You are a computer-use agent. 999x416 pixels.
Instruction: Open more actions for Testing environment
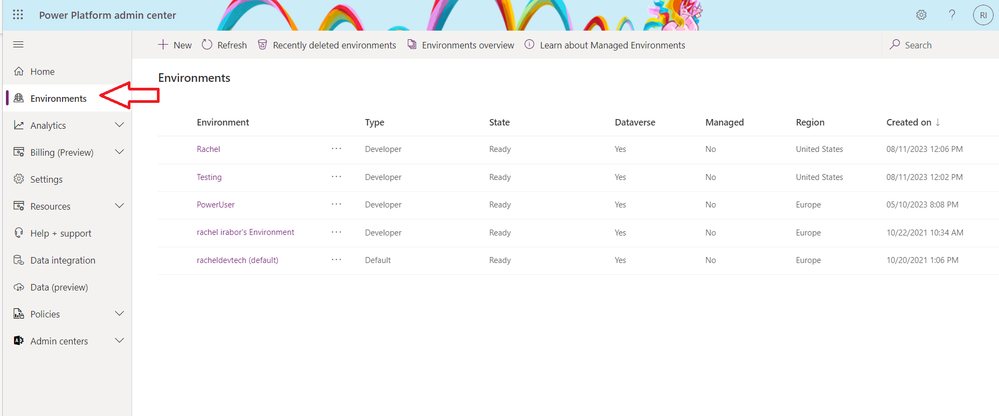pos(336,176)
